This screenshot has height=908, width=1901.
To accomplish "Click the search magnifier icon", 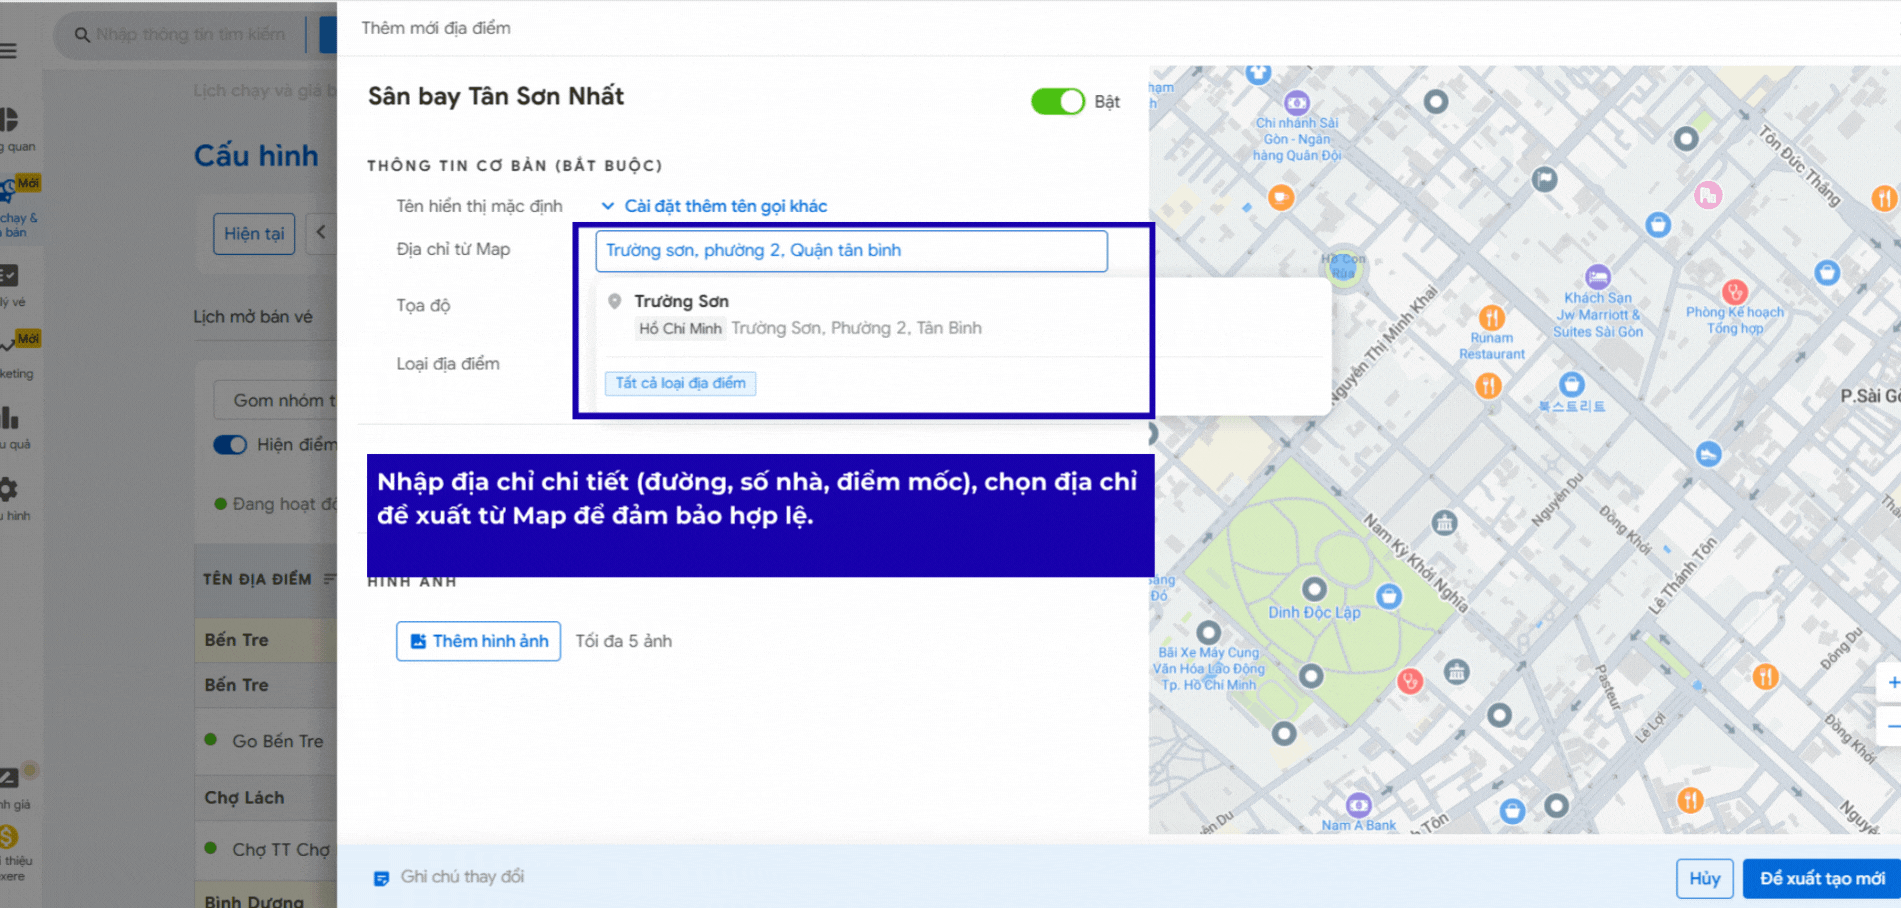I will tap(82, 35).
